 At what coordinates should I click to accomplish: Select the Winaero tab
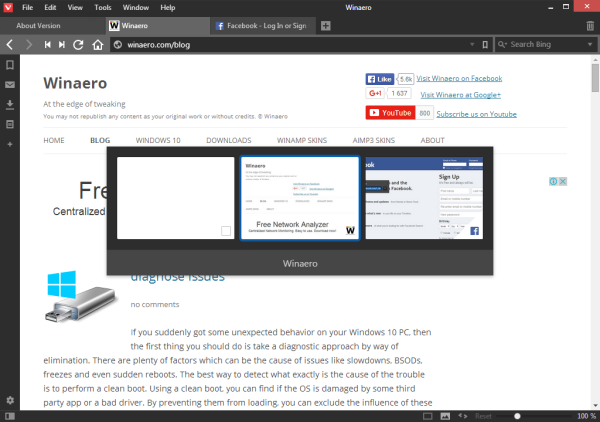(x=157, y=26)
